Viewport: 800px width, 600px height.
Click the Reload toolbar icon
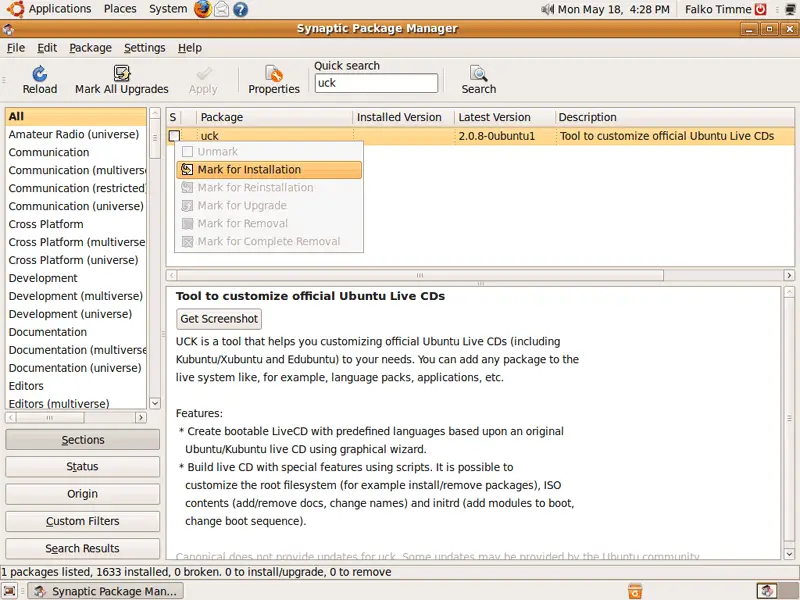point(40,73)
